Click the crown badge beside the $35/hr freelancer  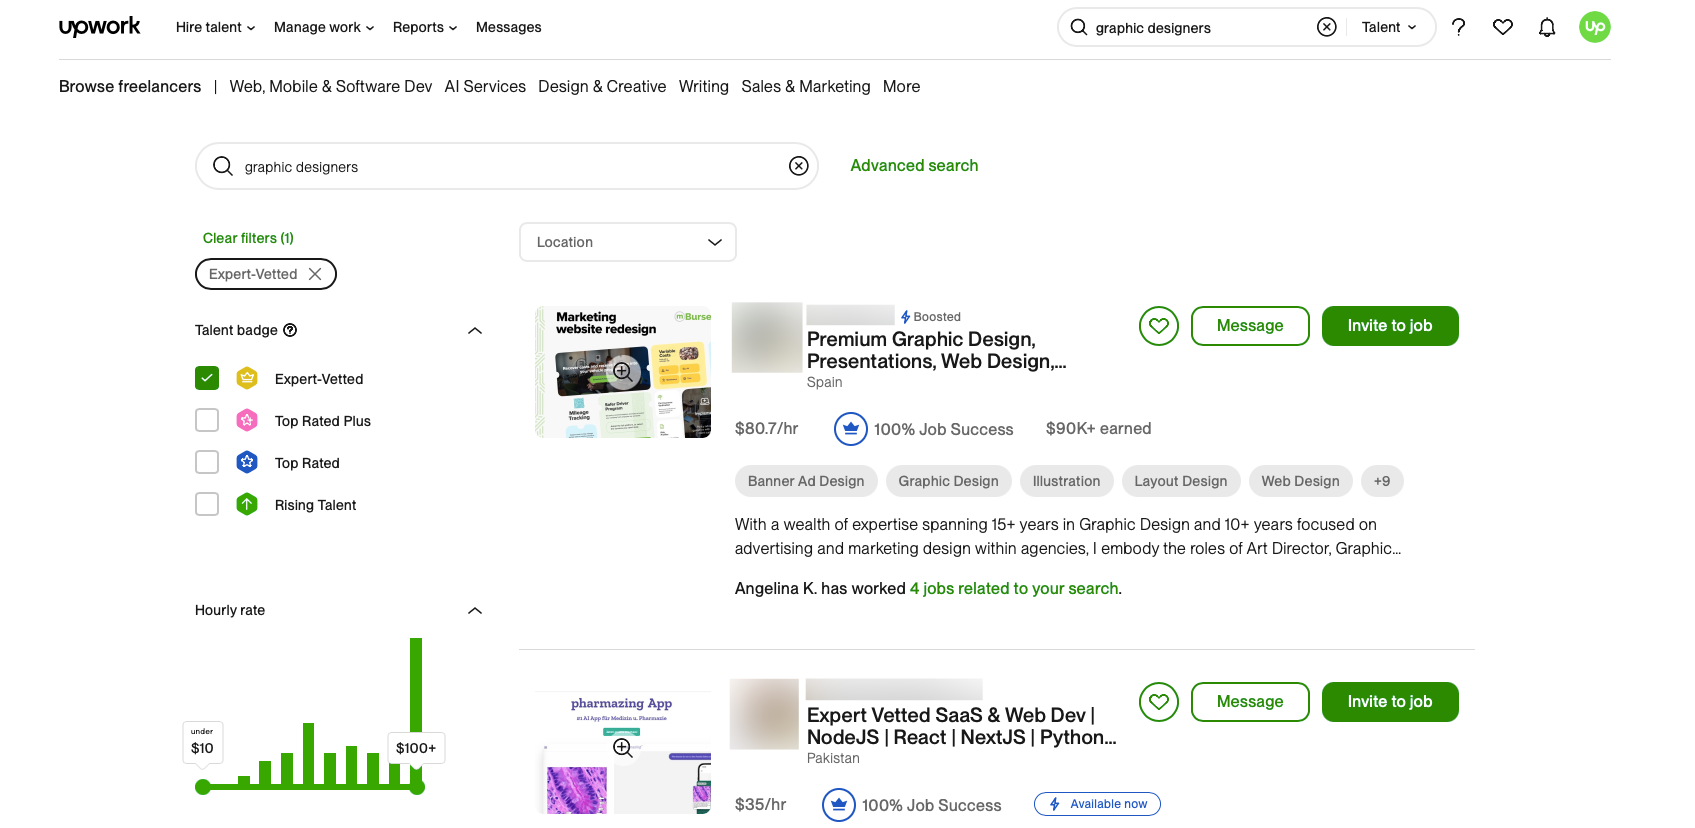(x=839, y=805)
